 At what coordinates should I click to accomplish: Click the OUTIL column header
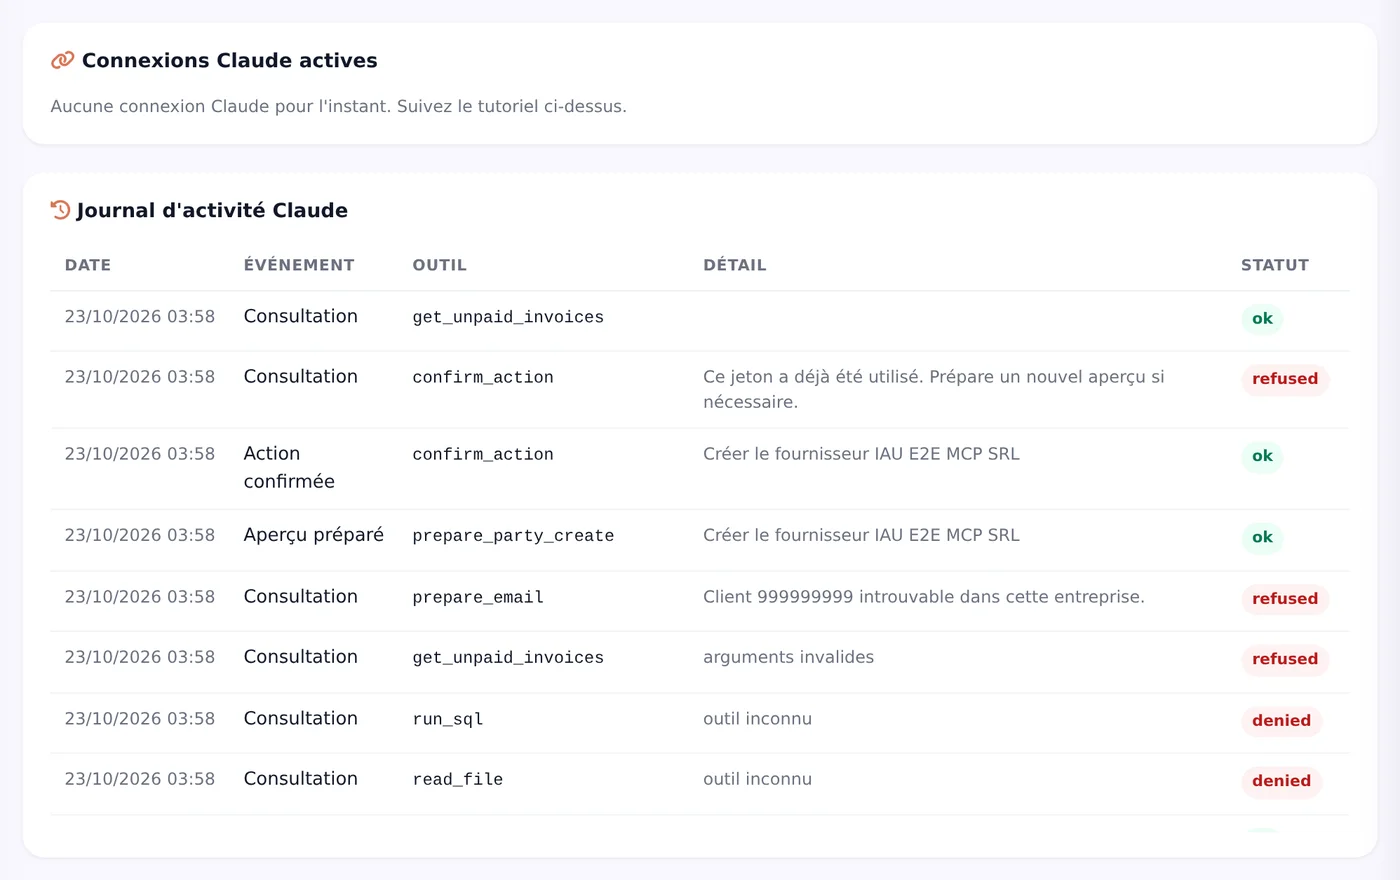[x=440, y=265]
